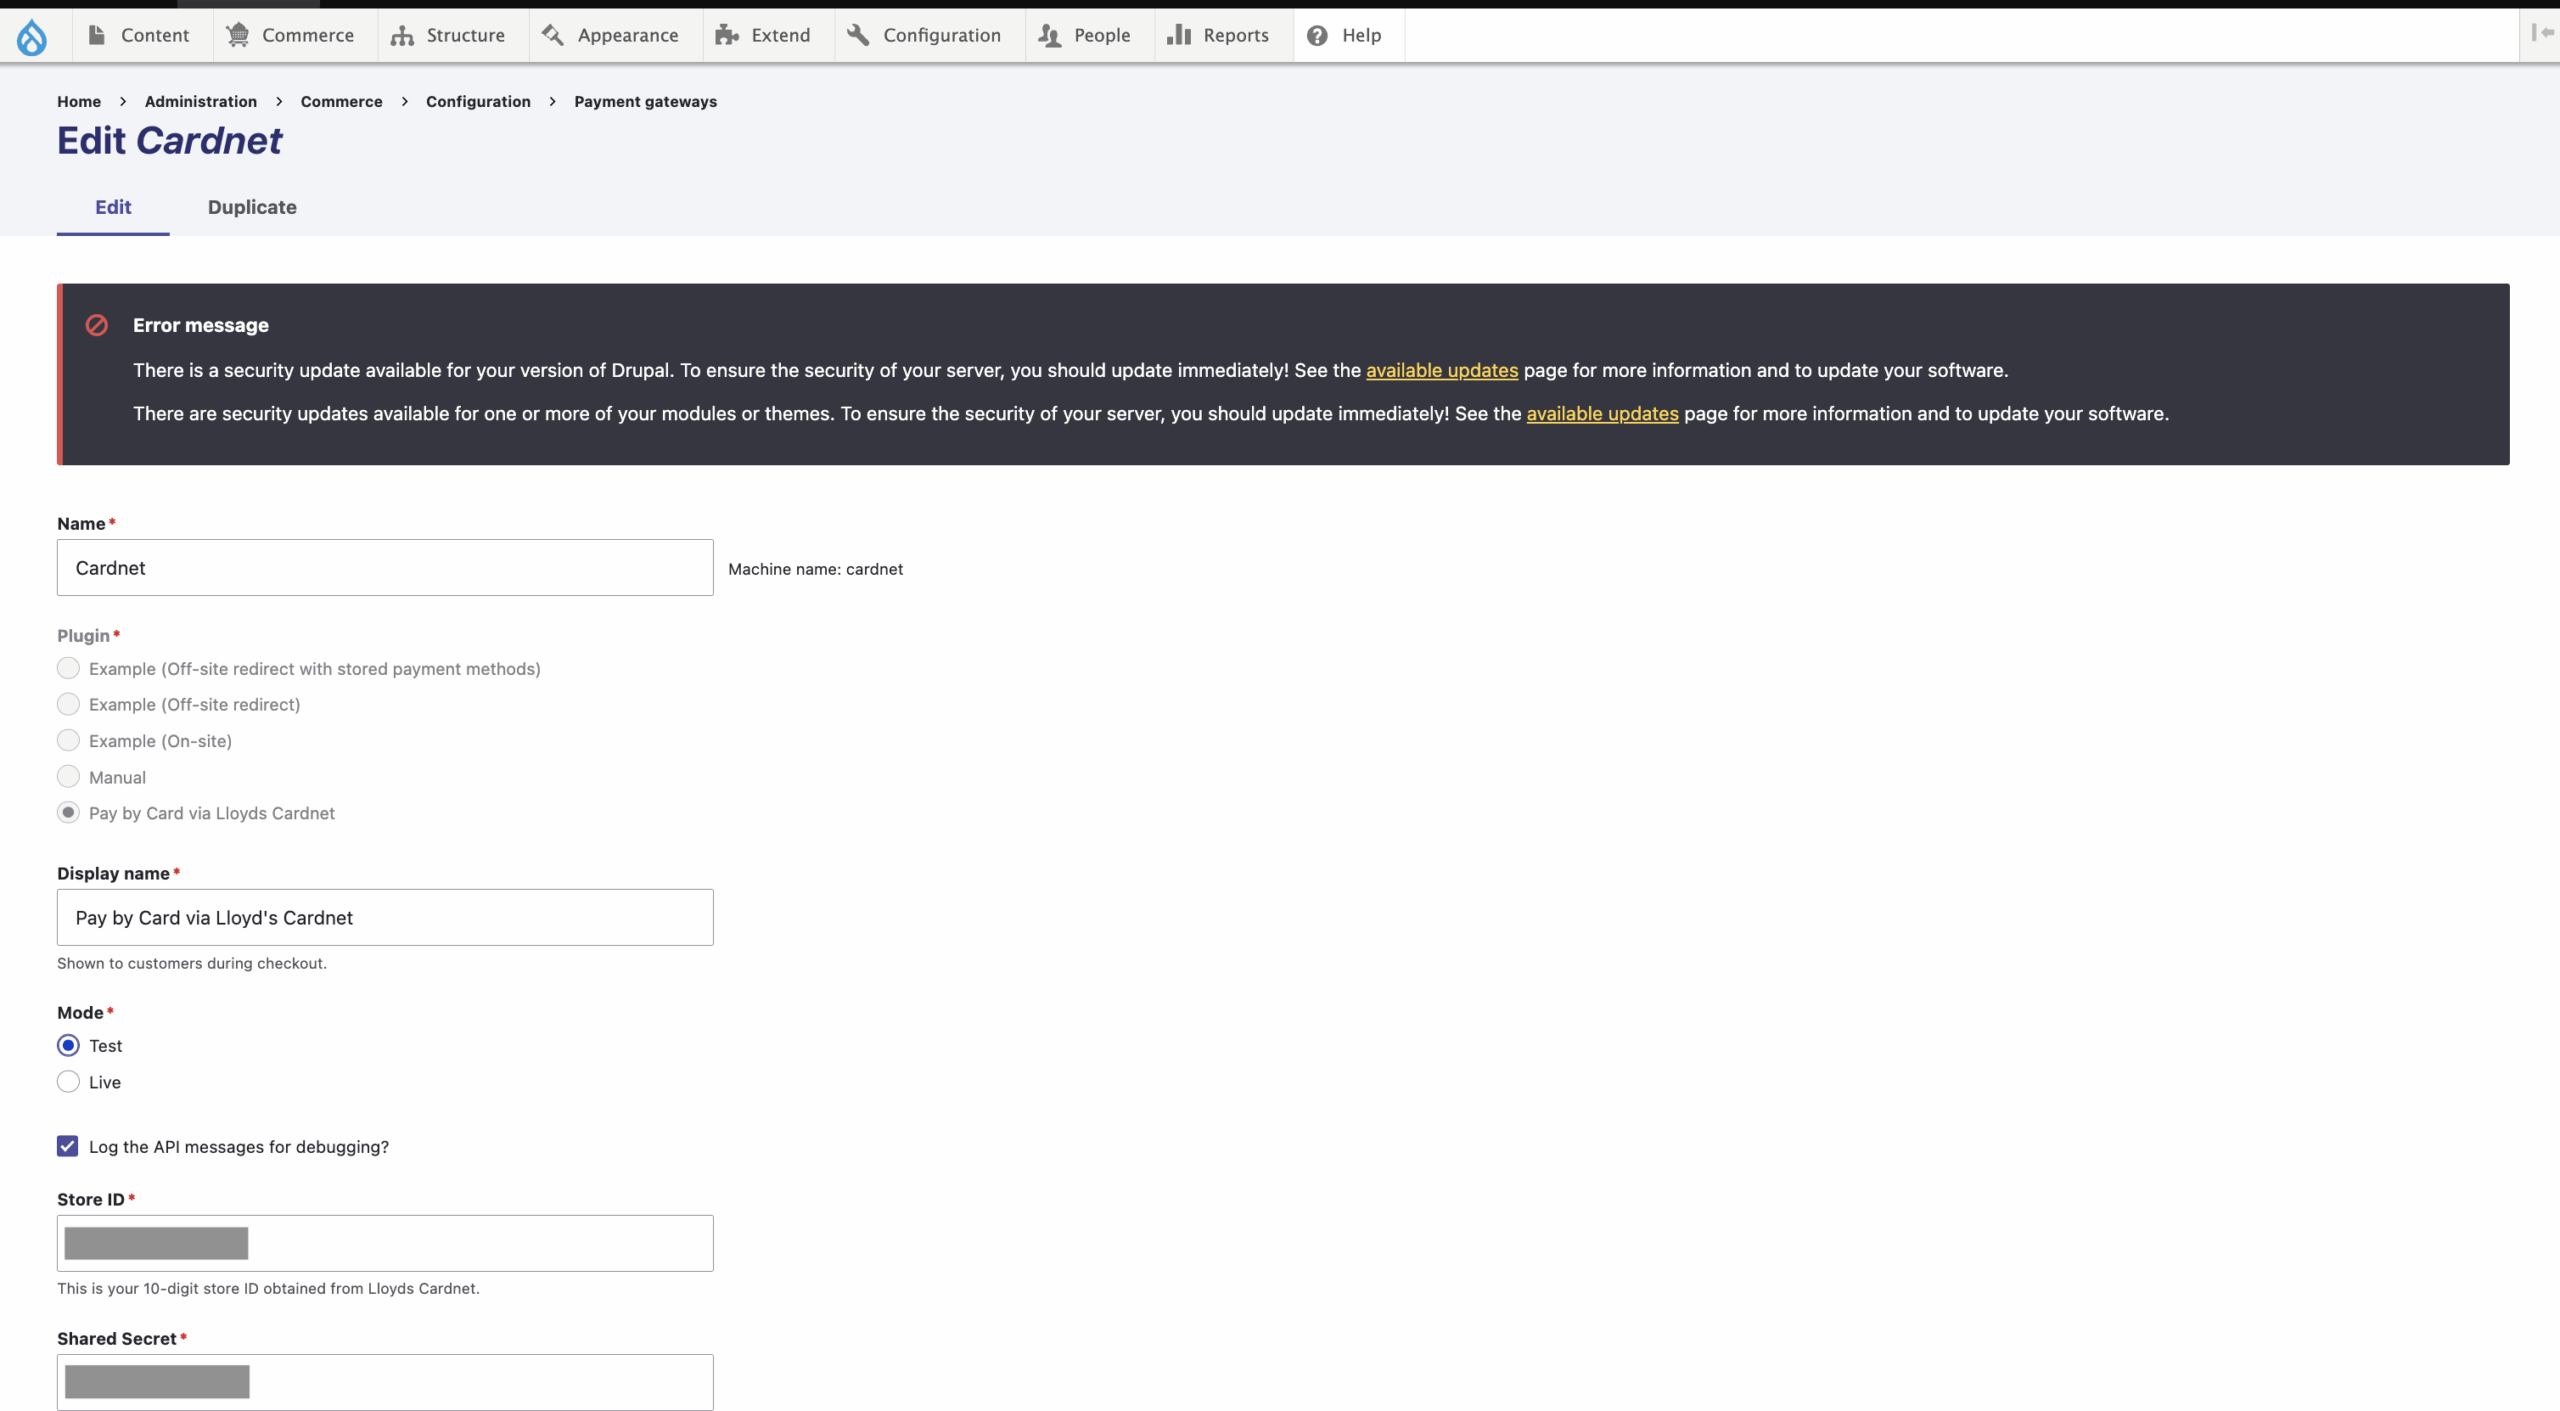Click the Display name input field
Screen dimensions: 2560x1411
(385, 917)
